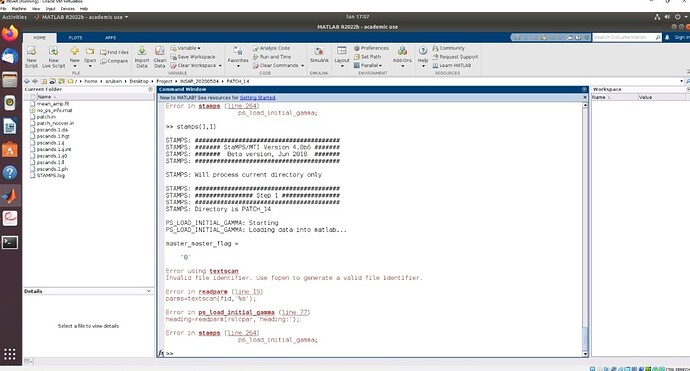Click the line 19 link
Screen dimensions: 690x371
tap(247, 292)
